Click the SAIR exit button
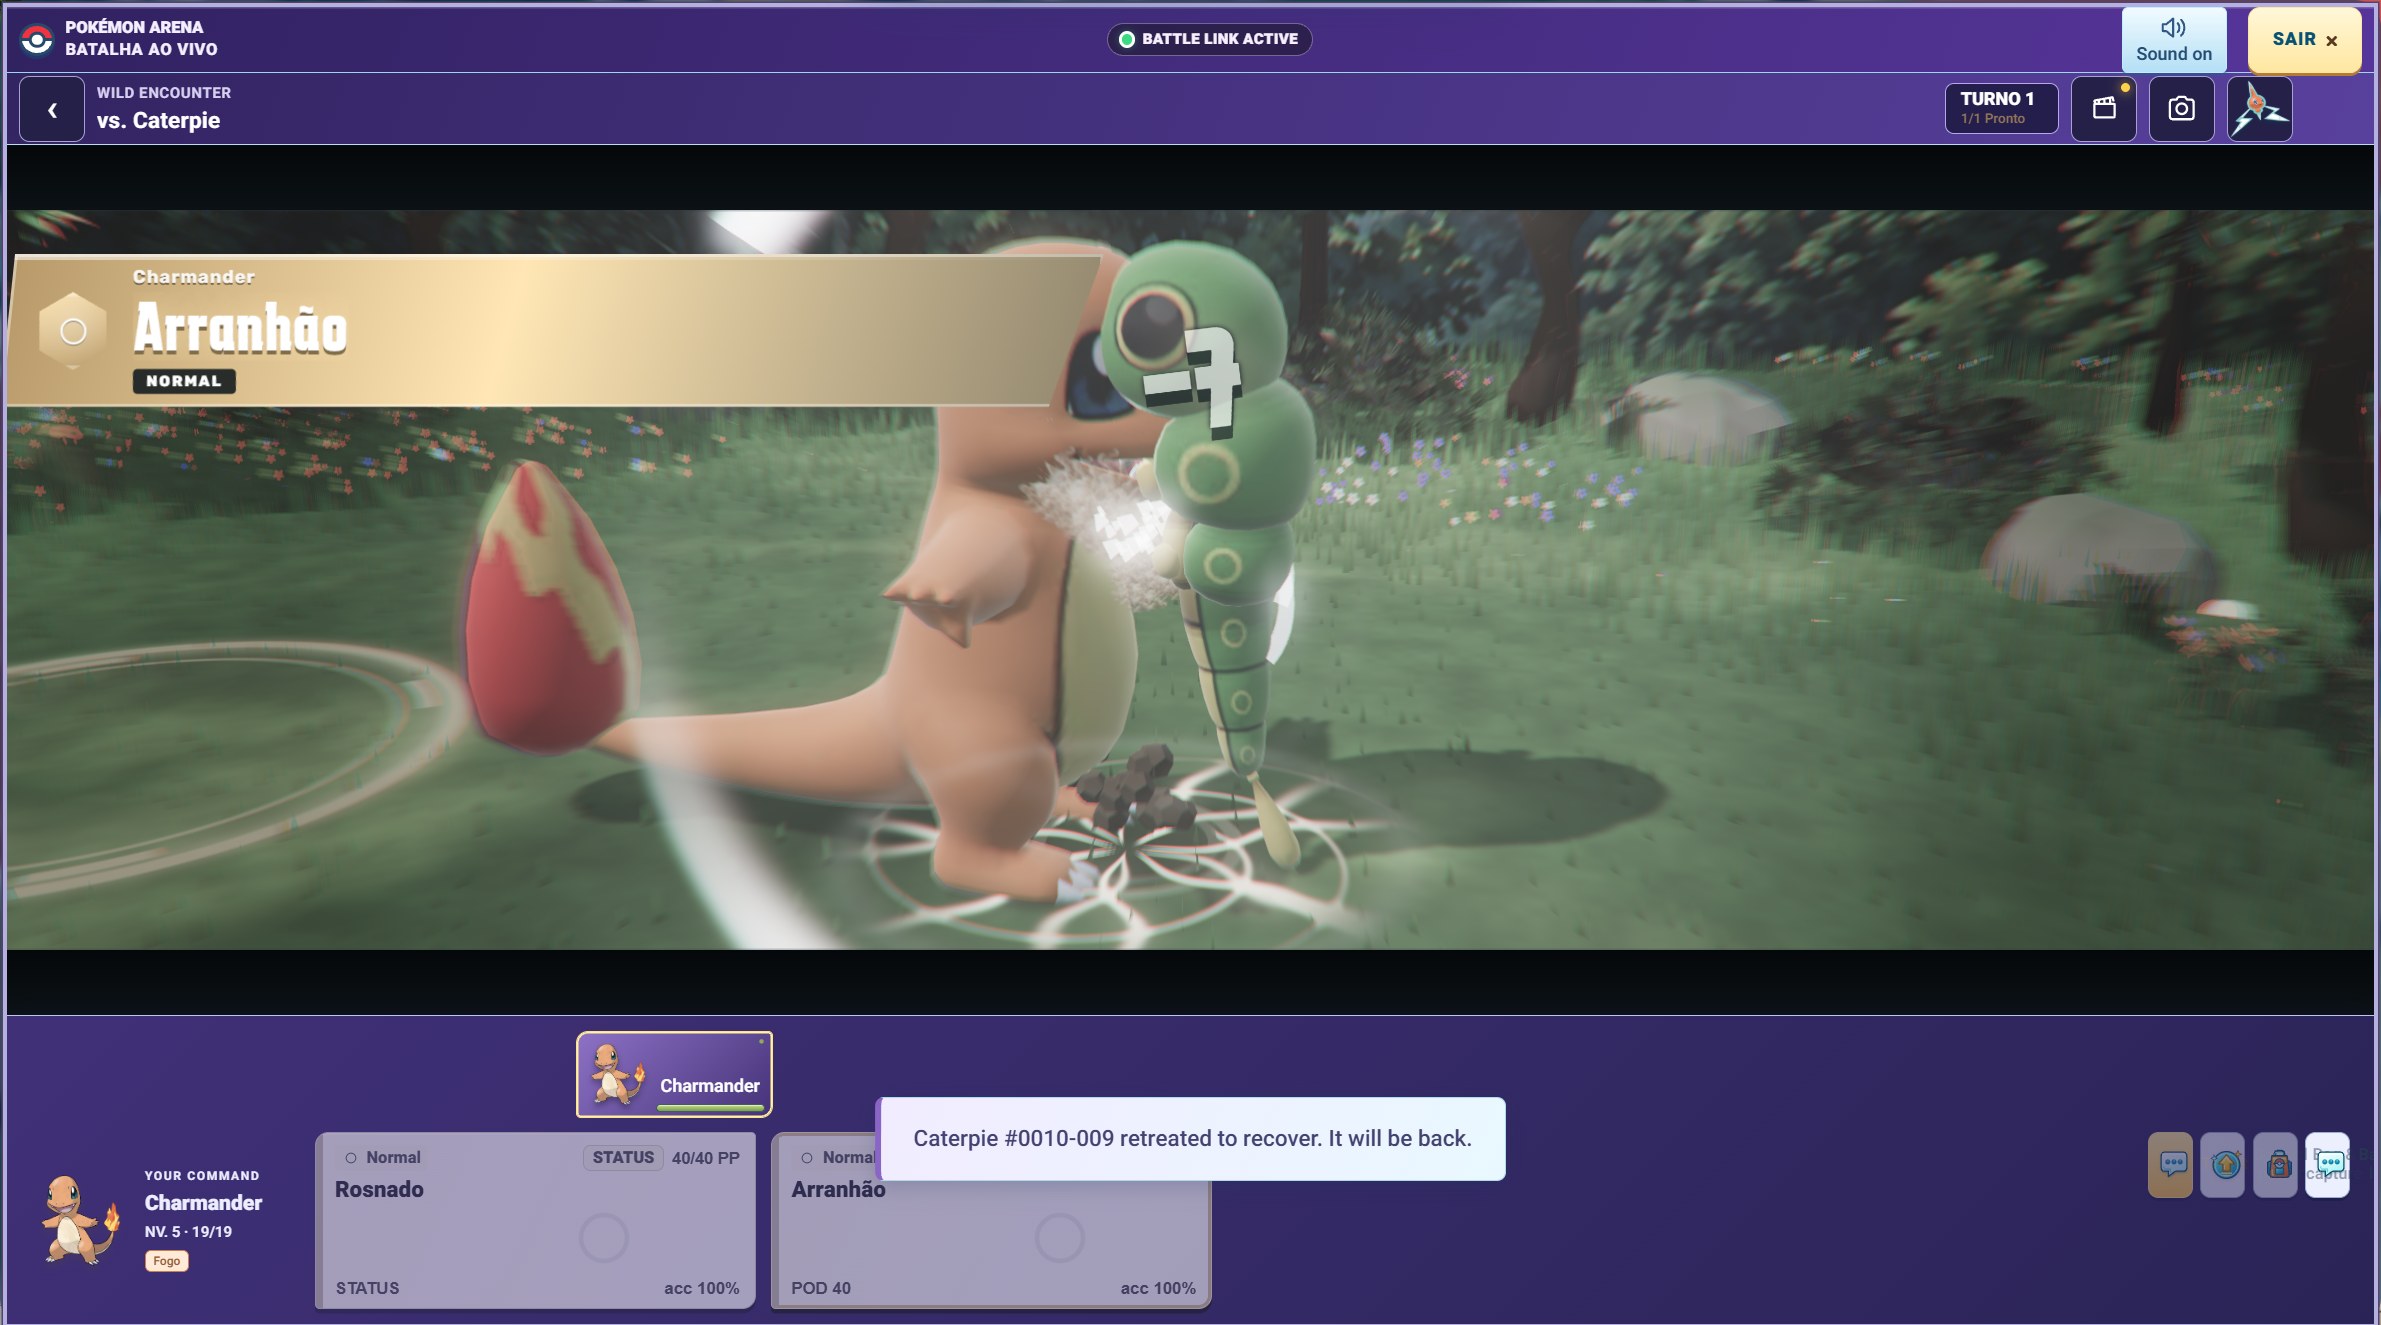This screenshot has width=2381, height=1325. 2304,40
